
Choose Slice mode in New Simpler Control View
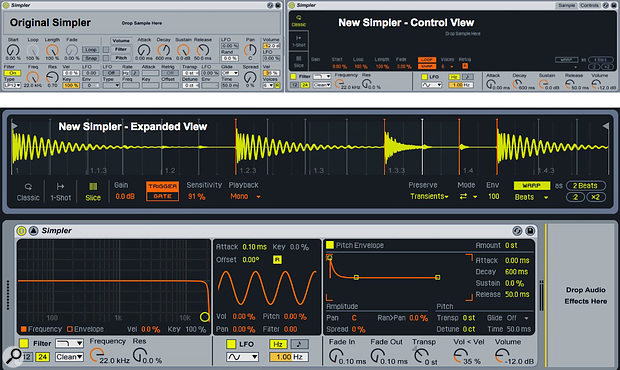pyautogui.click(x=299, y=61)
